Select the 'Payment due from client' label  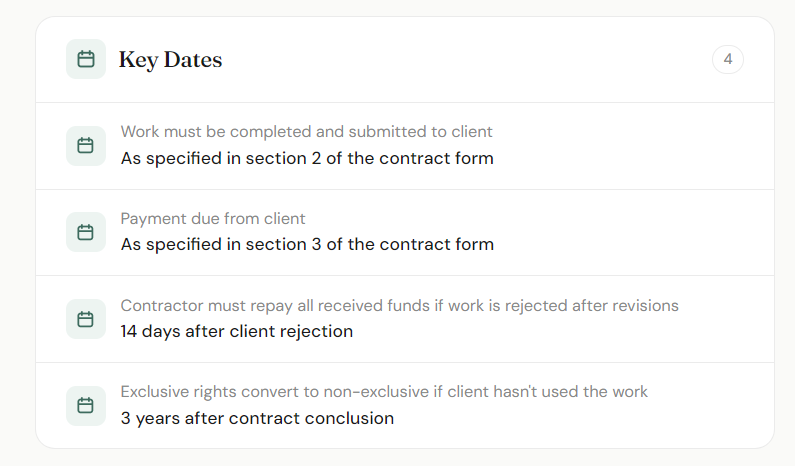point(213,218)
